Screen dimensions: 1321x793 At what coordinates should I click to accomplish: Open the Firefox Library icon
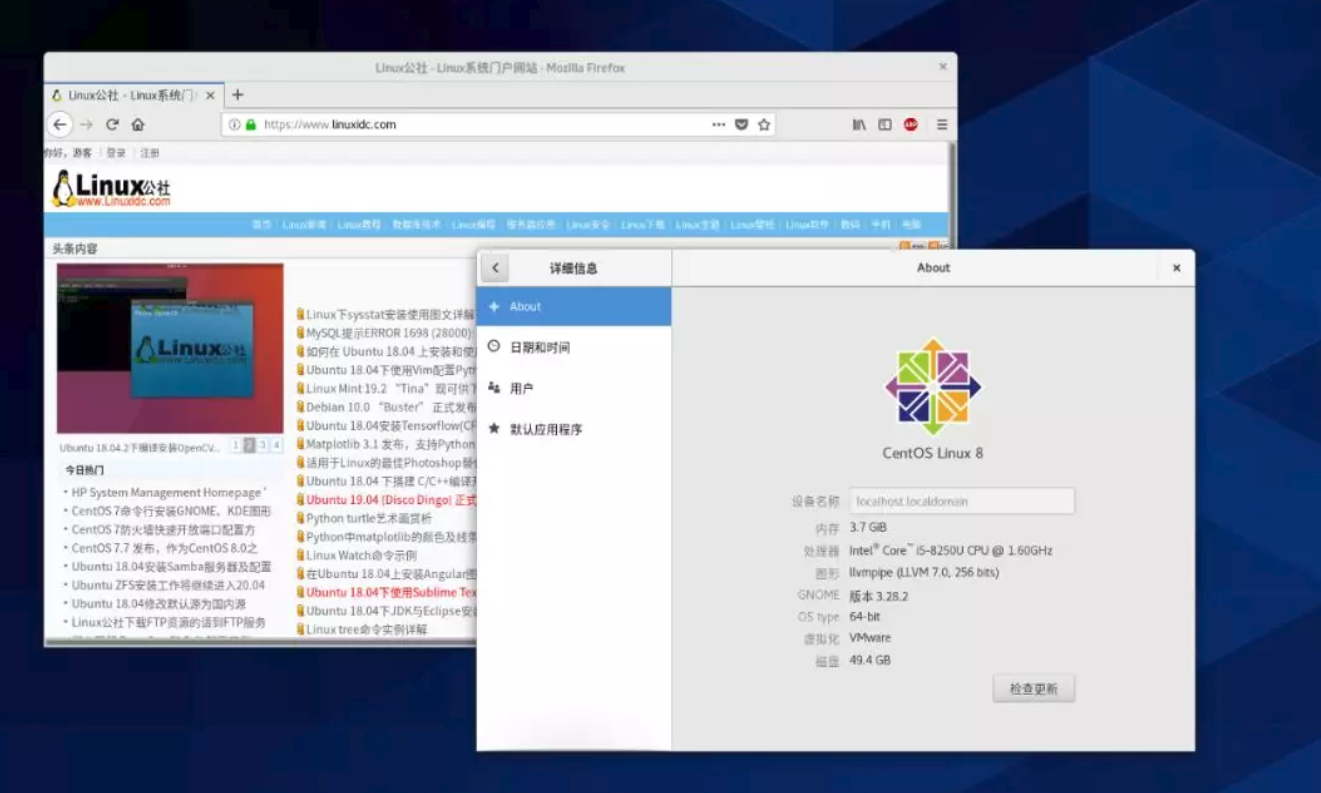(x=859, y=125)
